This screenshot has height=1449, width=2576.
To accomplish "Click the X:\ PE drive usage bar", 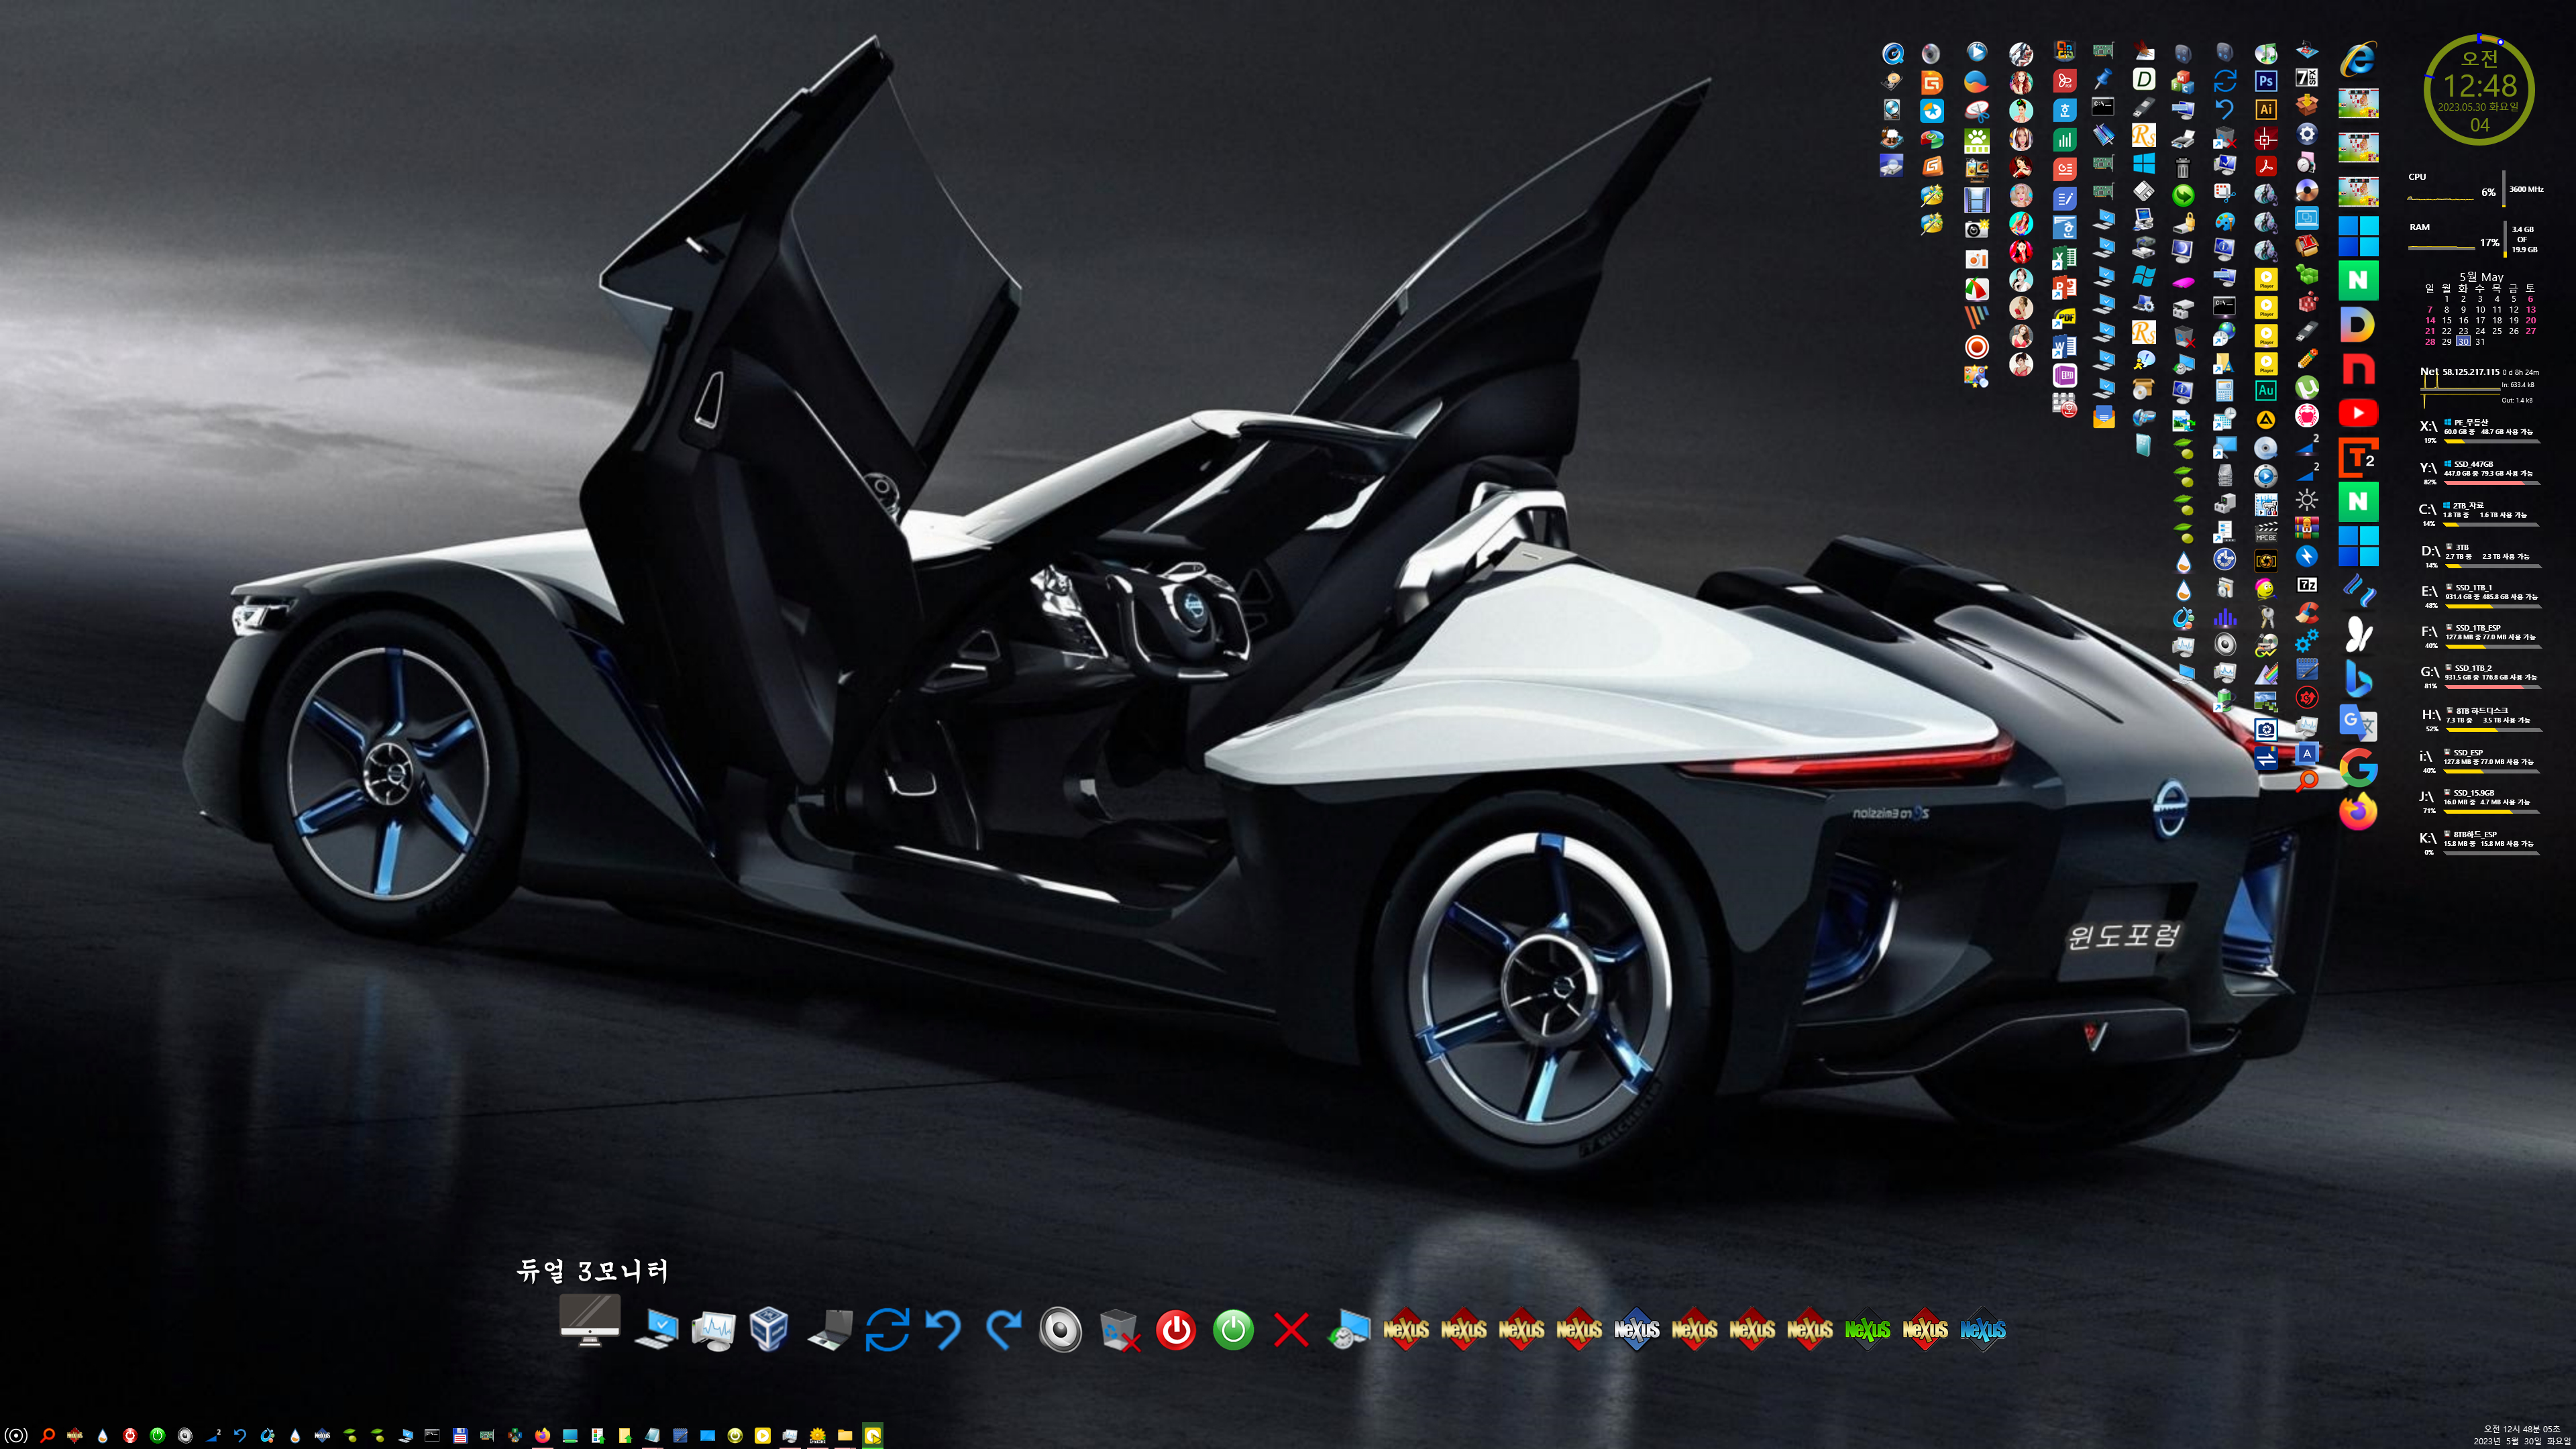I will click(x=2492, y=441).
